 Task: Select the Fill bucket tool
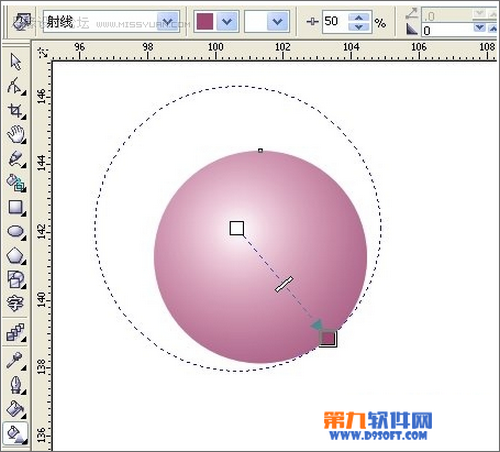point(16,409)
